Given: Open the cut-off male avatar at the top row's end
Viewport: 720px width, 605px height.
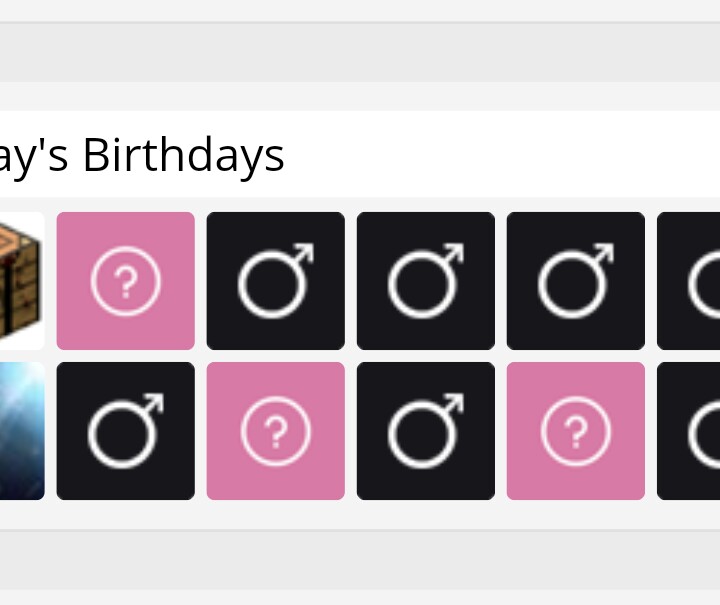Looking at the screenshot, I should tap(688, 280).
